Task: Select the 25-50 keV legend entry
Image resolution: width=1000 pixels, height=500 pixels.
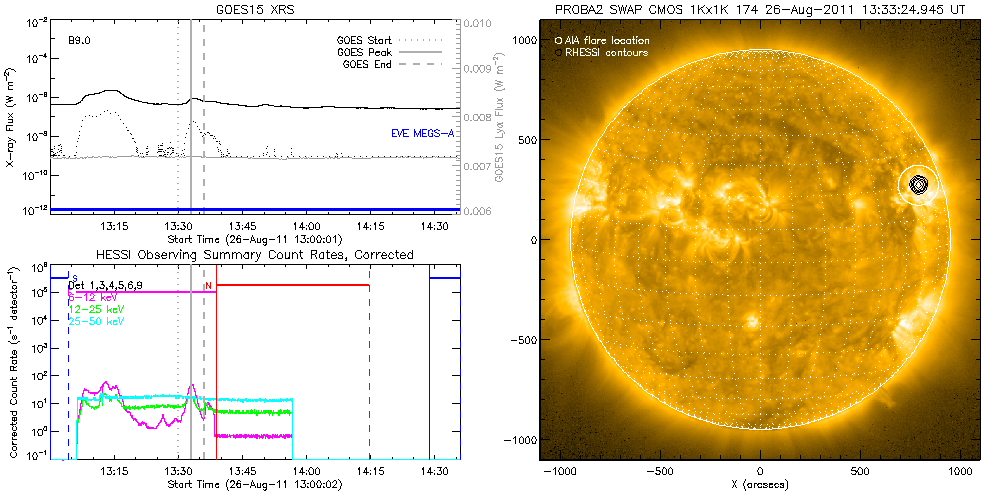Action: click(91, 322)
